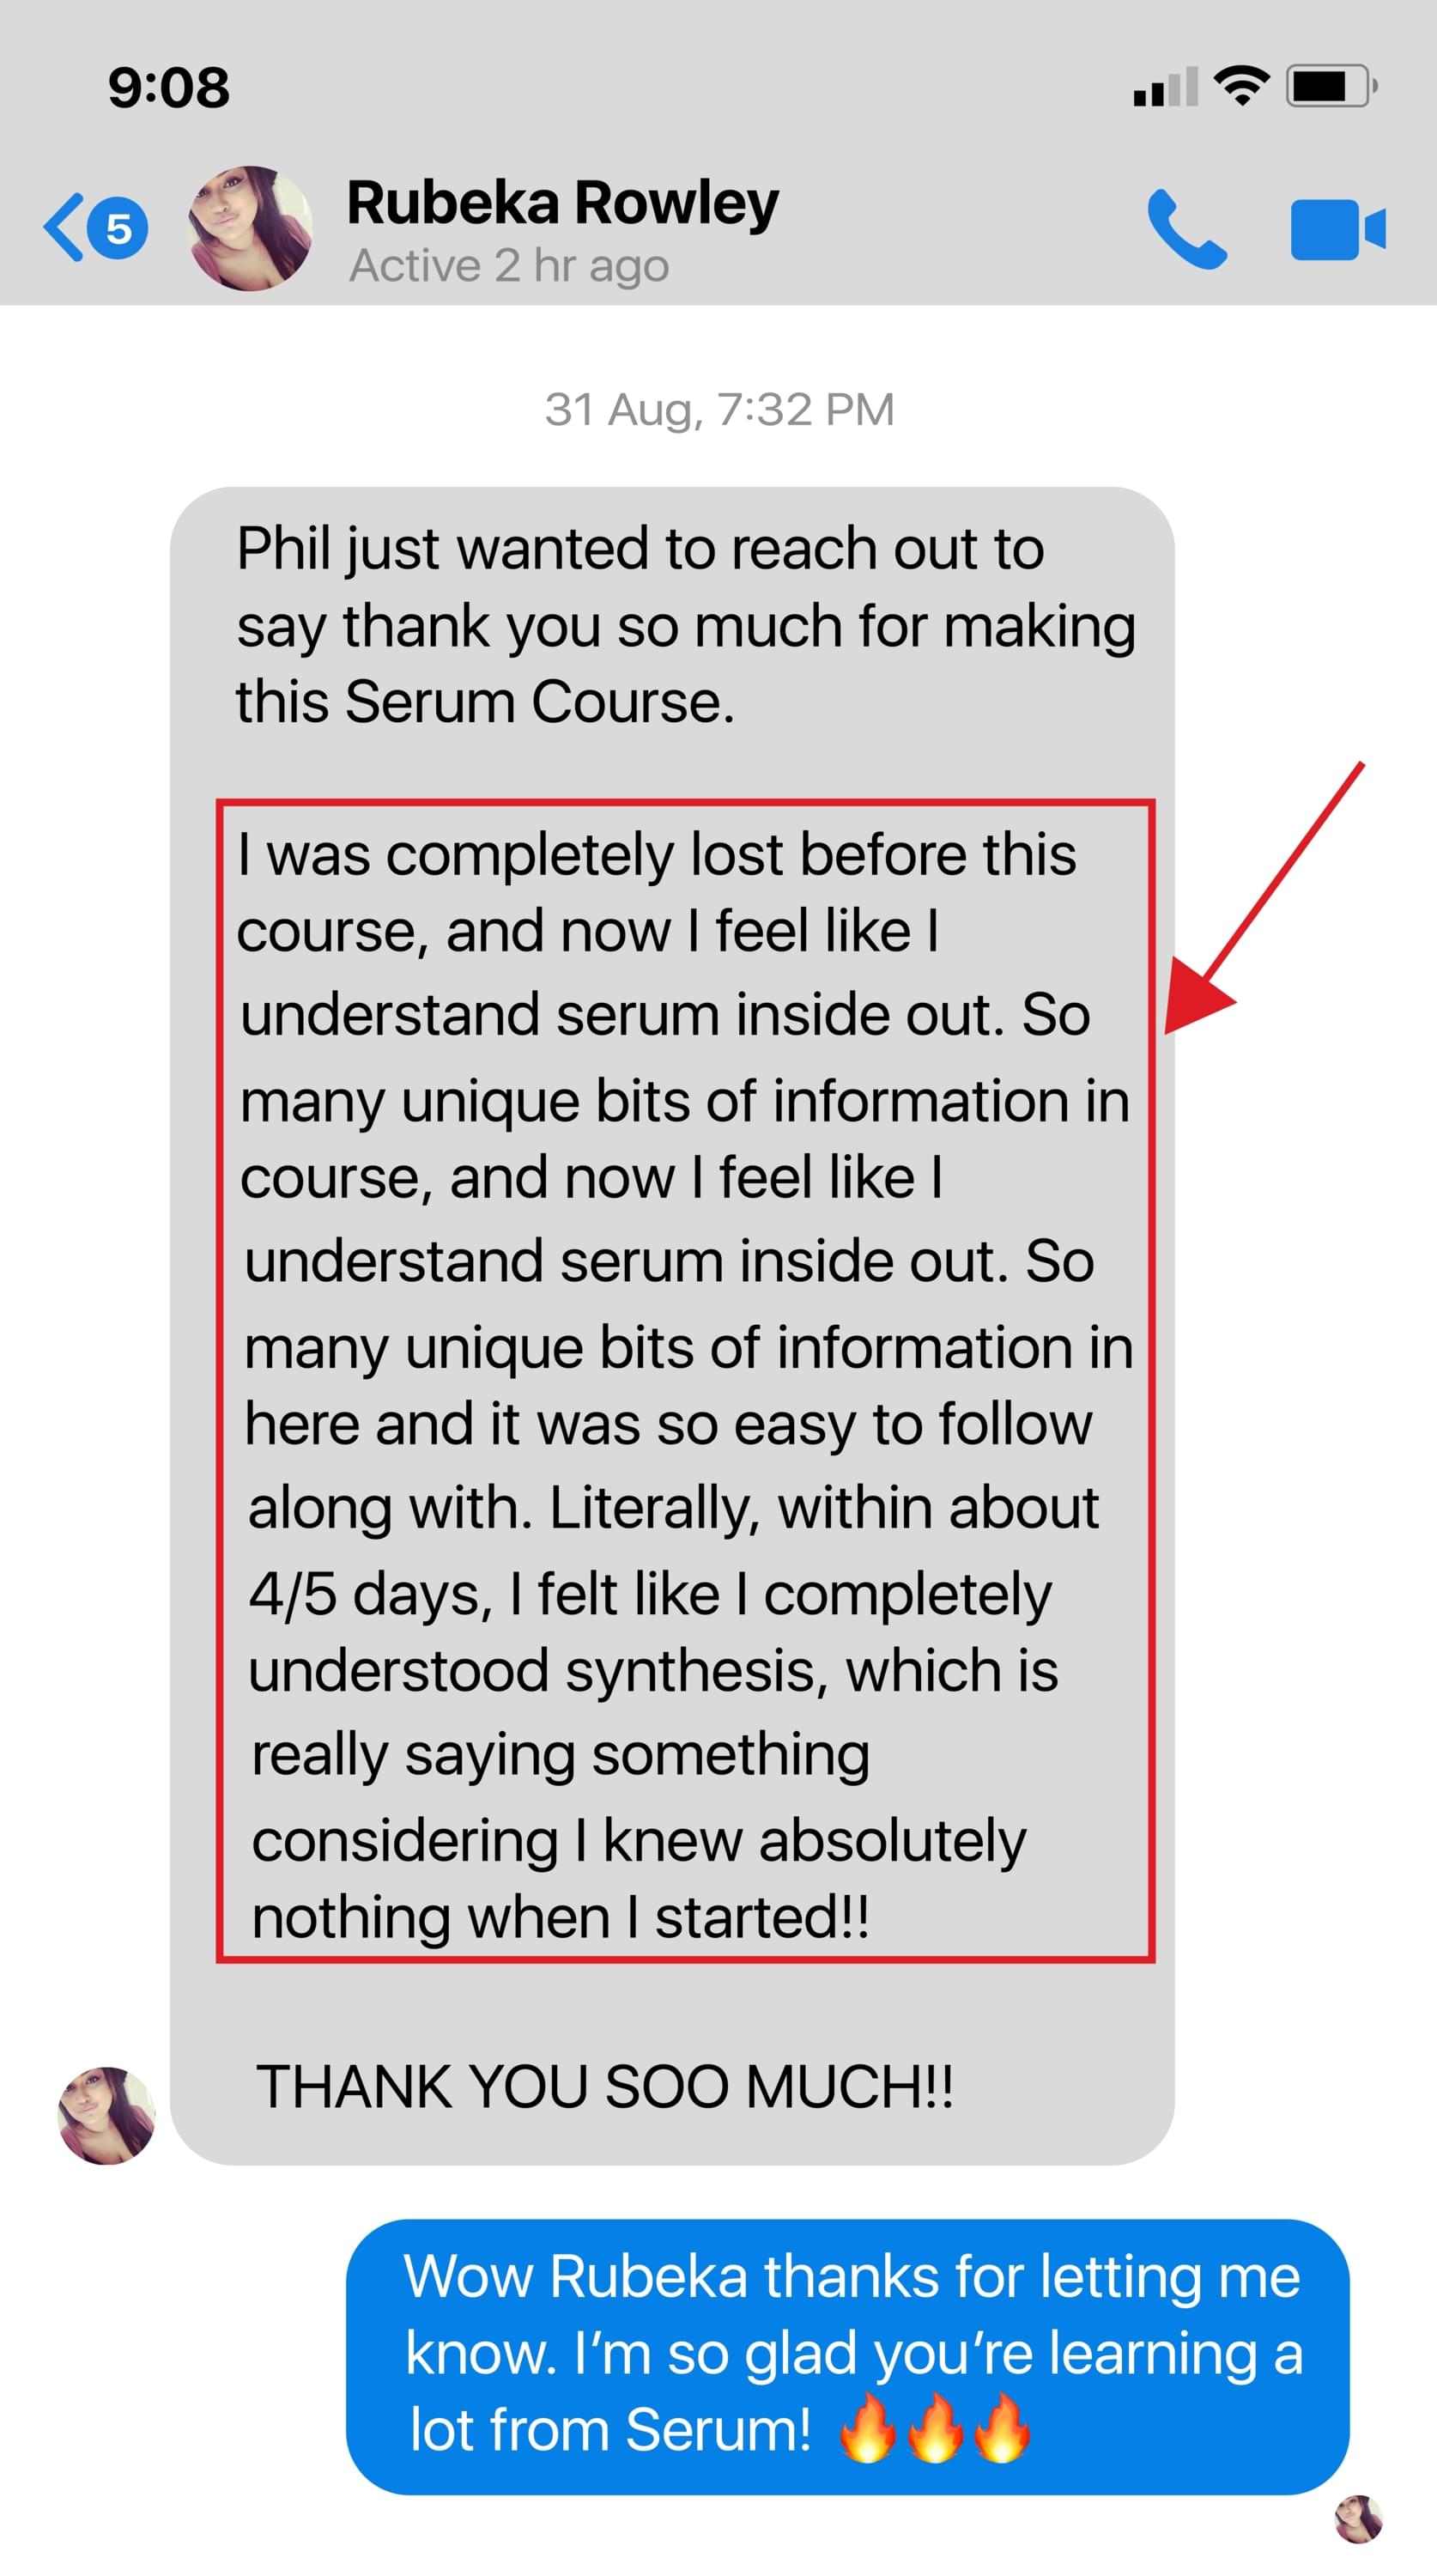Tap the 9:08 clock in status bar
The height and width of the screenshot is (2576, 1437).
[169, 87]
